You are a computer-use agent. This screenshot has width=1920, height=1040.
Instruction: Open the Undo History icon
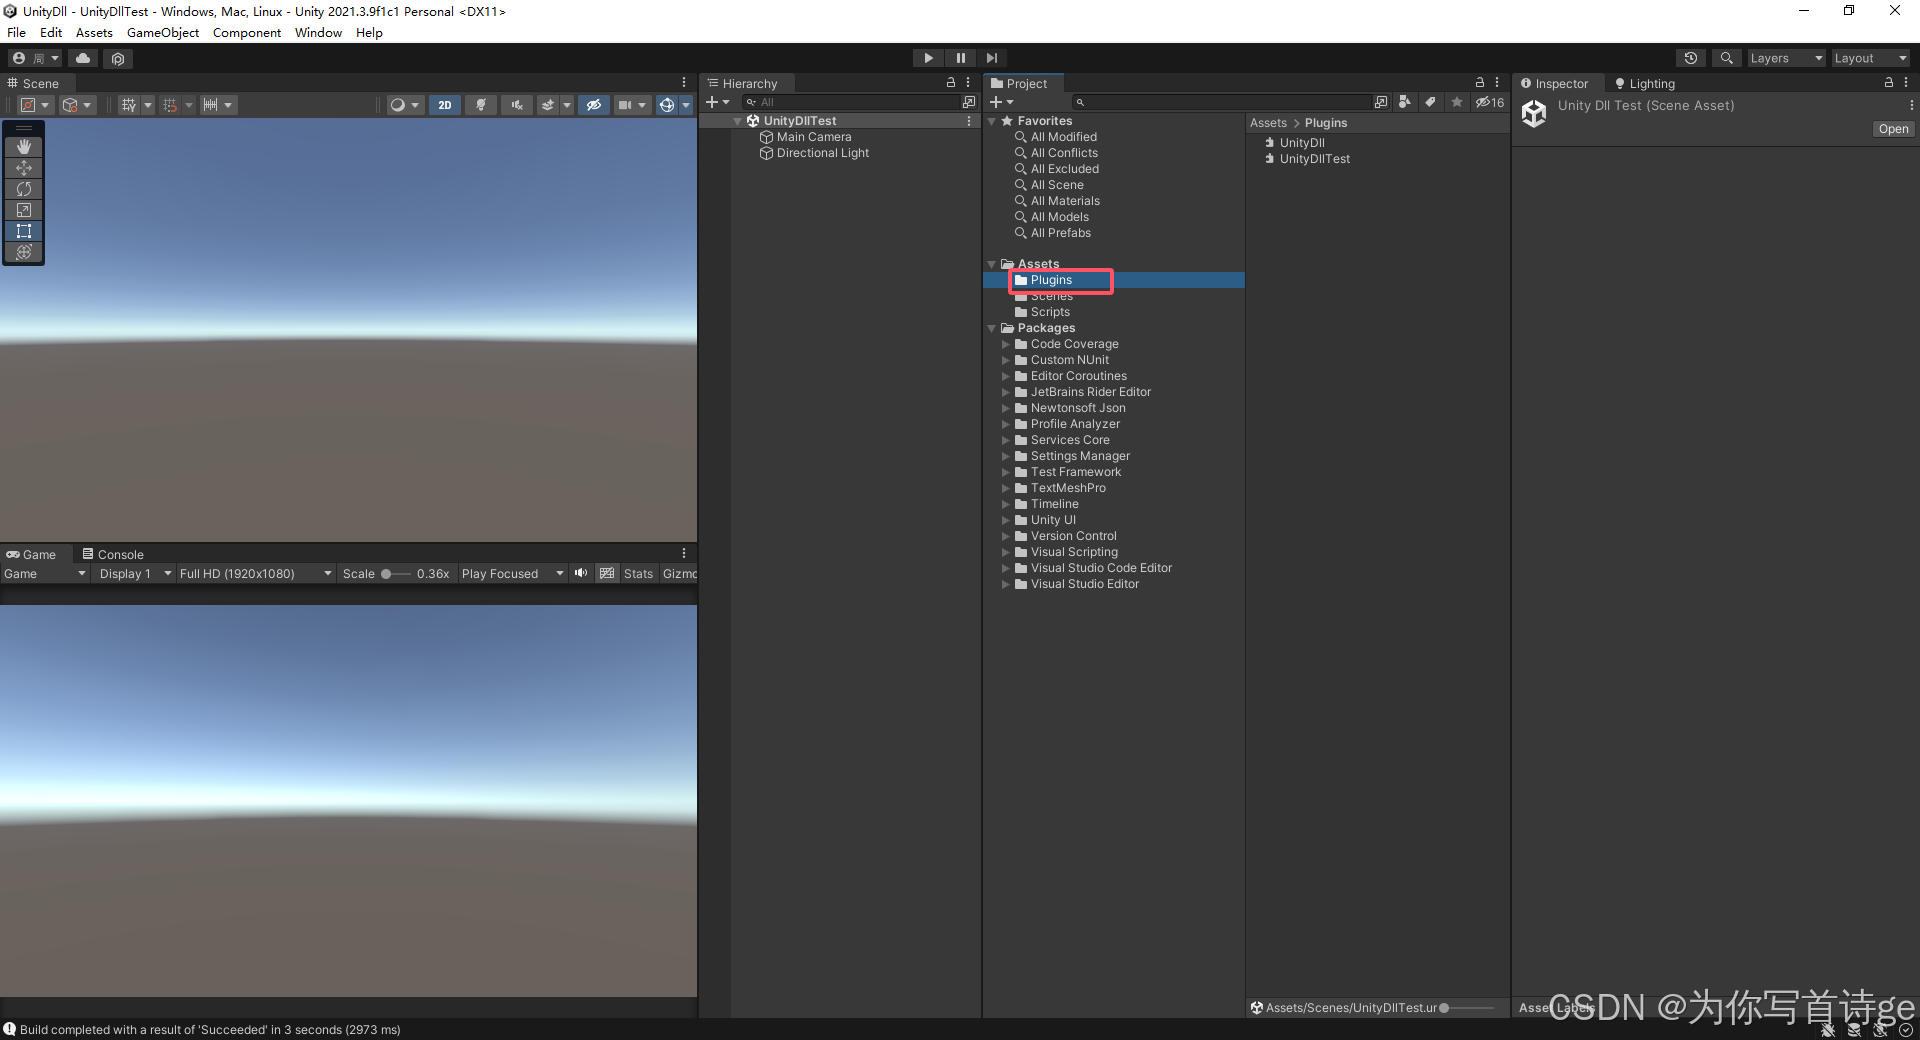point(1690,58)
